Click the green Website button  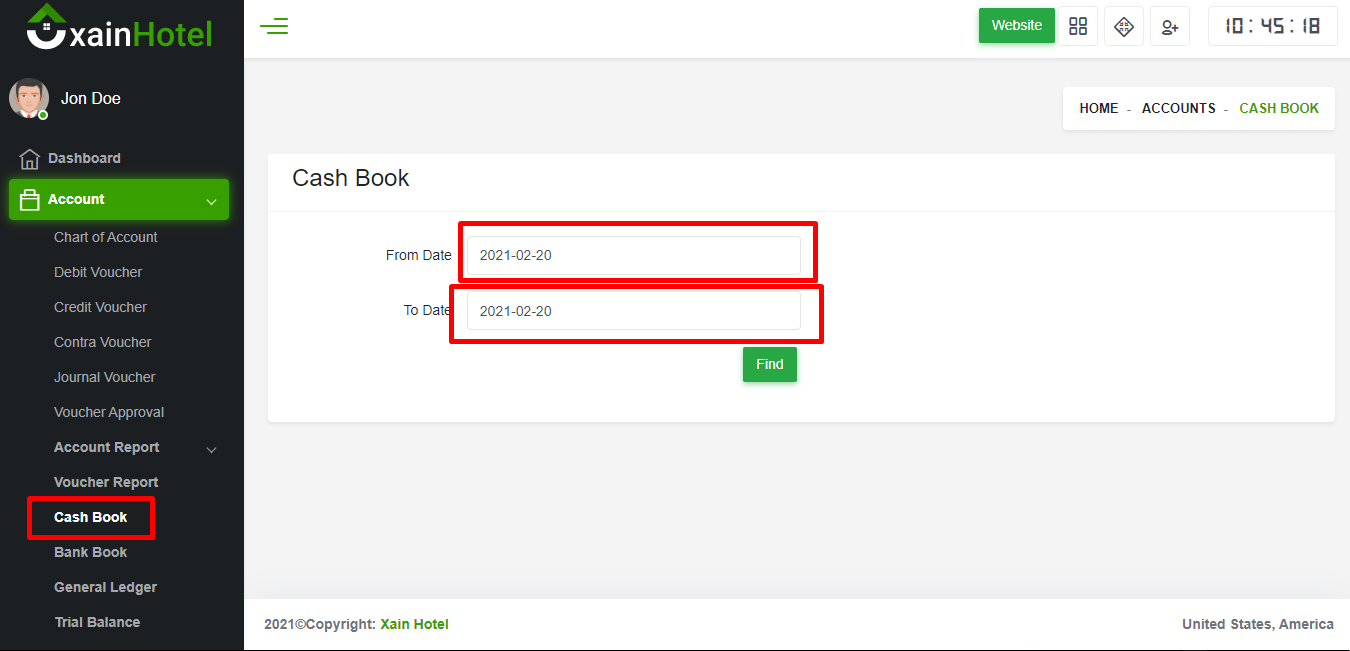coord(1016,26)
